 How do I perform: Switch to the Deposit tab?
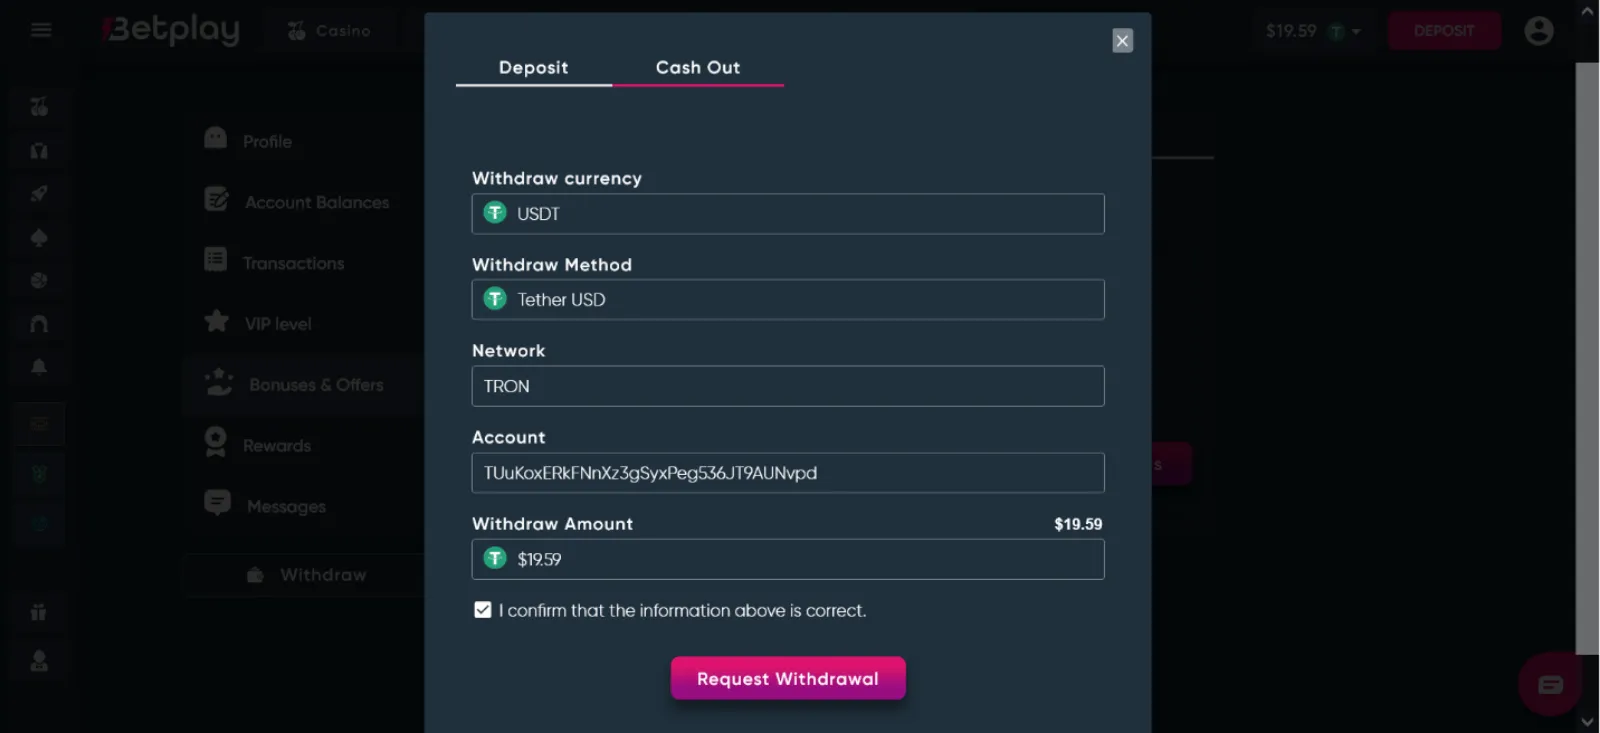click(534, 68)
